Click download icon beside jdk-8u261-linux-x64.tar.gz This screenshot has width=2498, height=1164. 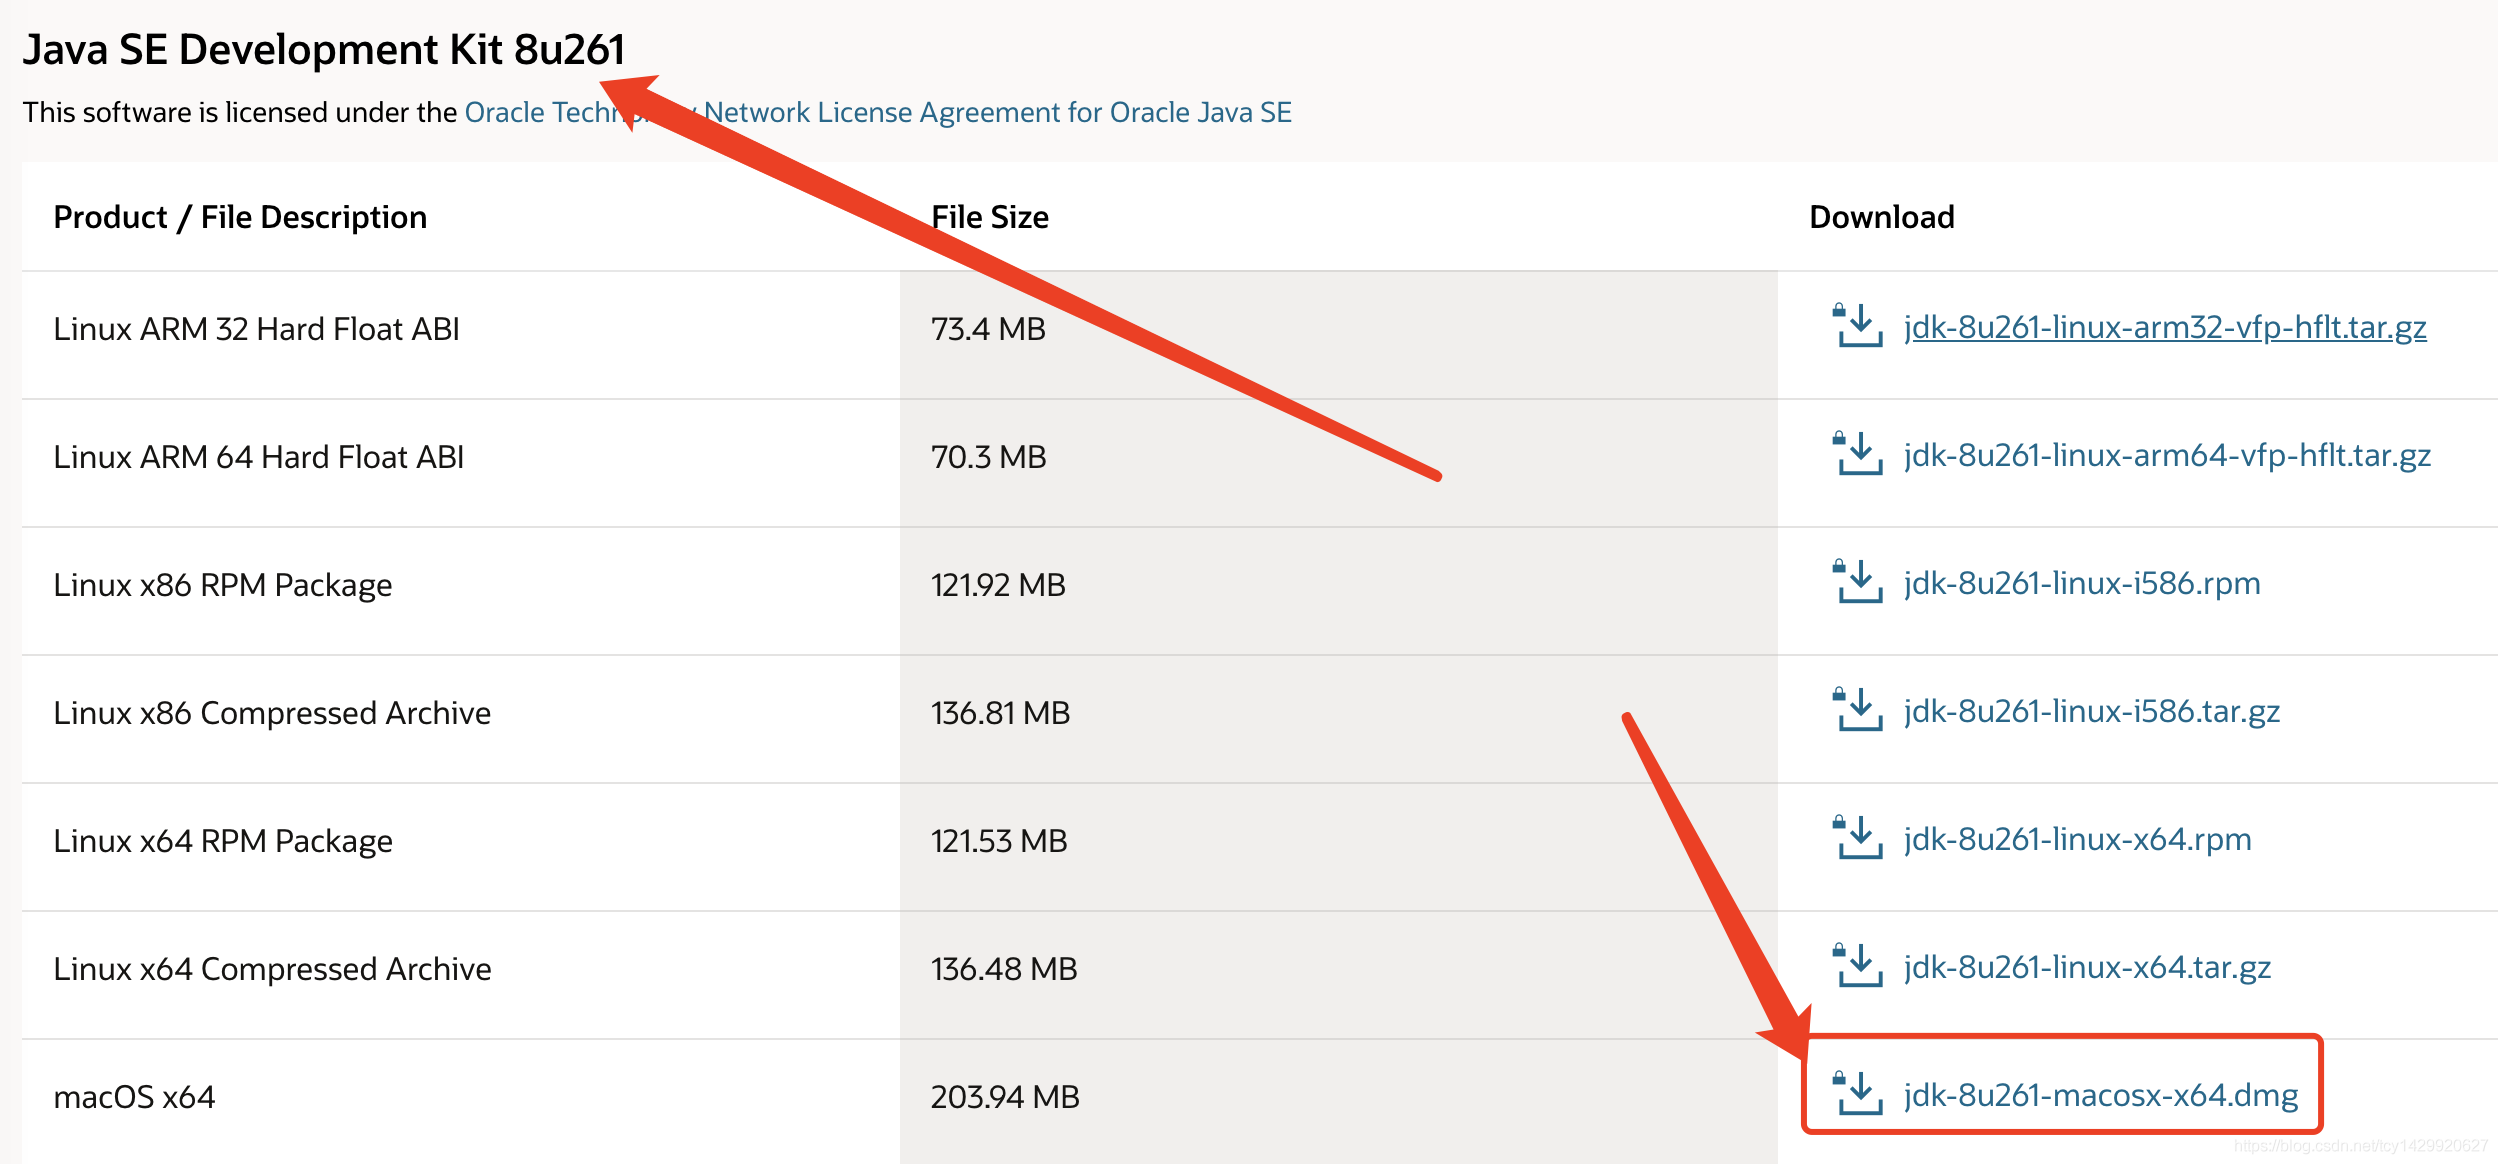coord(1857,966)
